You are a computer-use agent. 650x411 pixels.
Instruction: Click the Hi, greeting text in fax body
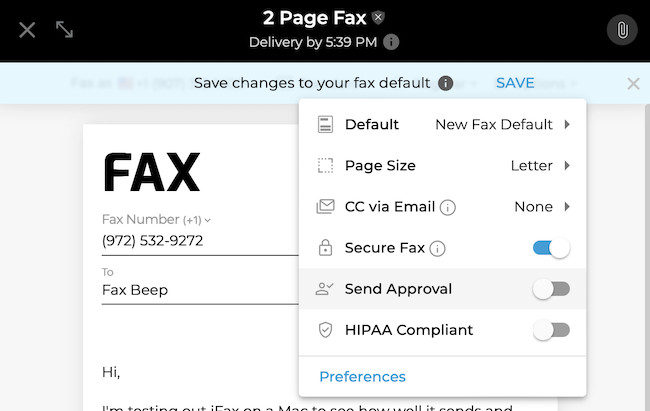tap(111, 372)
